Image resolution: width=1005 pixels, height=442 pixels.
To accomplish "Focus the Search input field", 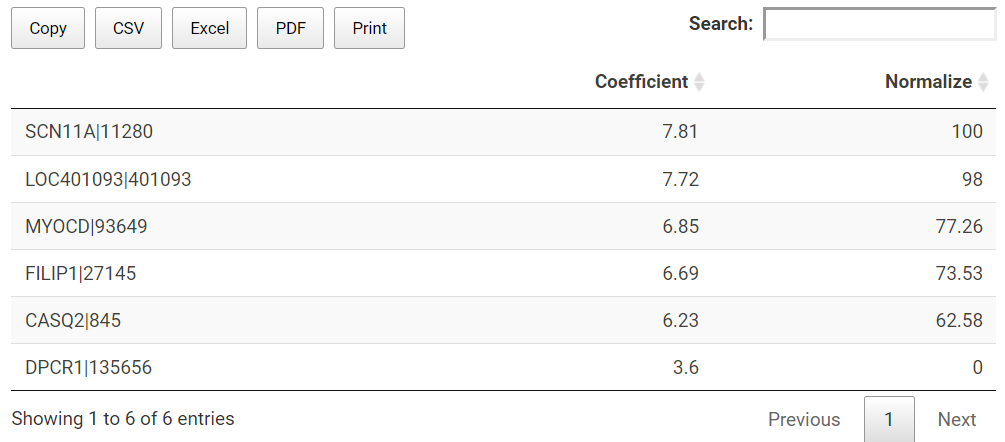I will tap(880, 24).
